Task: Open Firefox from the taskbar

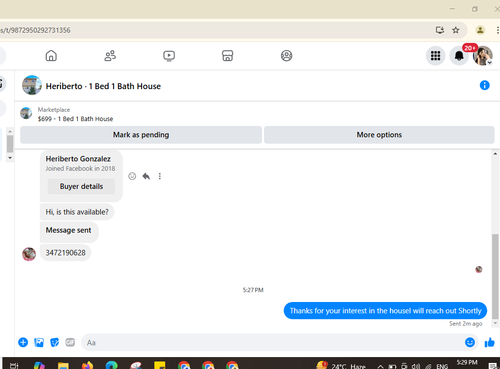Action: point(87,365)
